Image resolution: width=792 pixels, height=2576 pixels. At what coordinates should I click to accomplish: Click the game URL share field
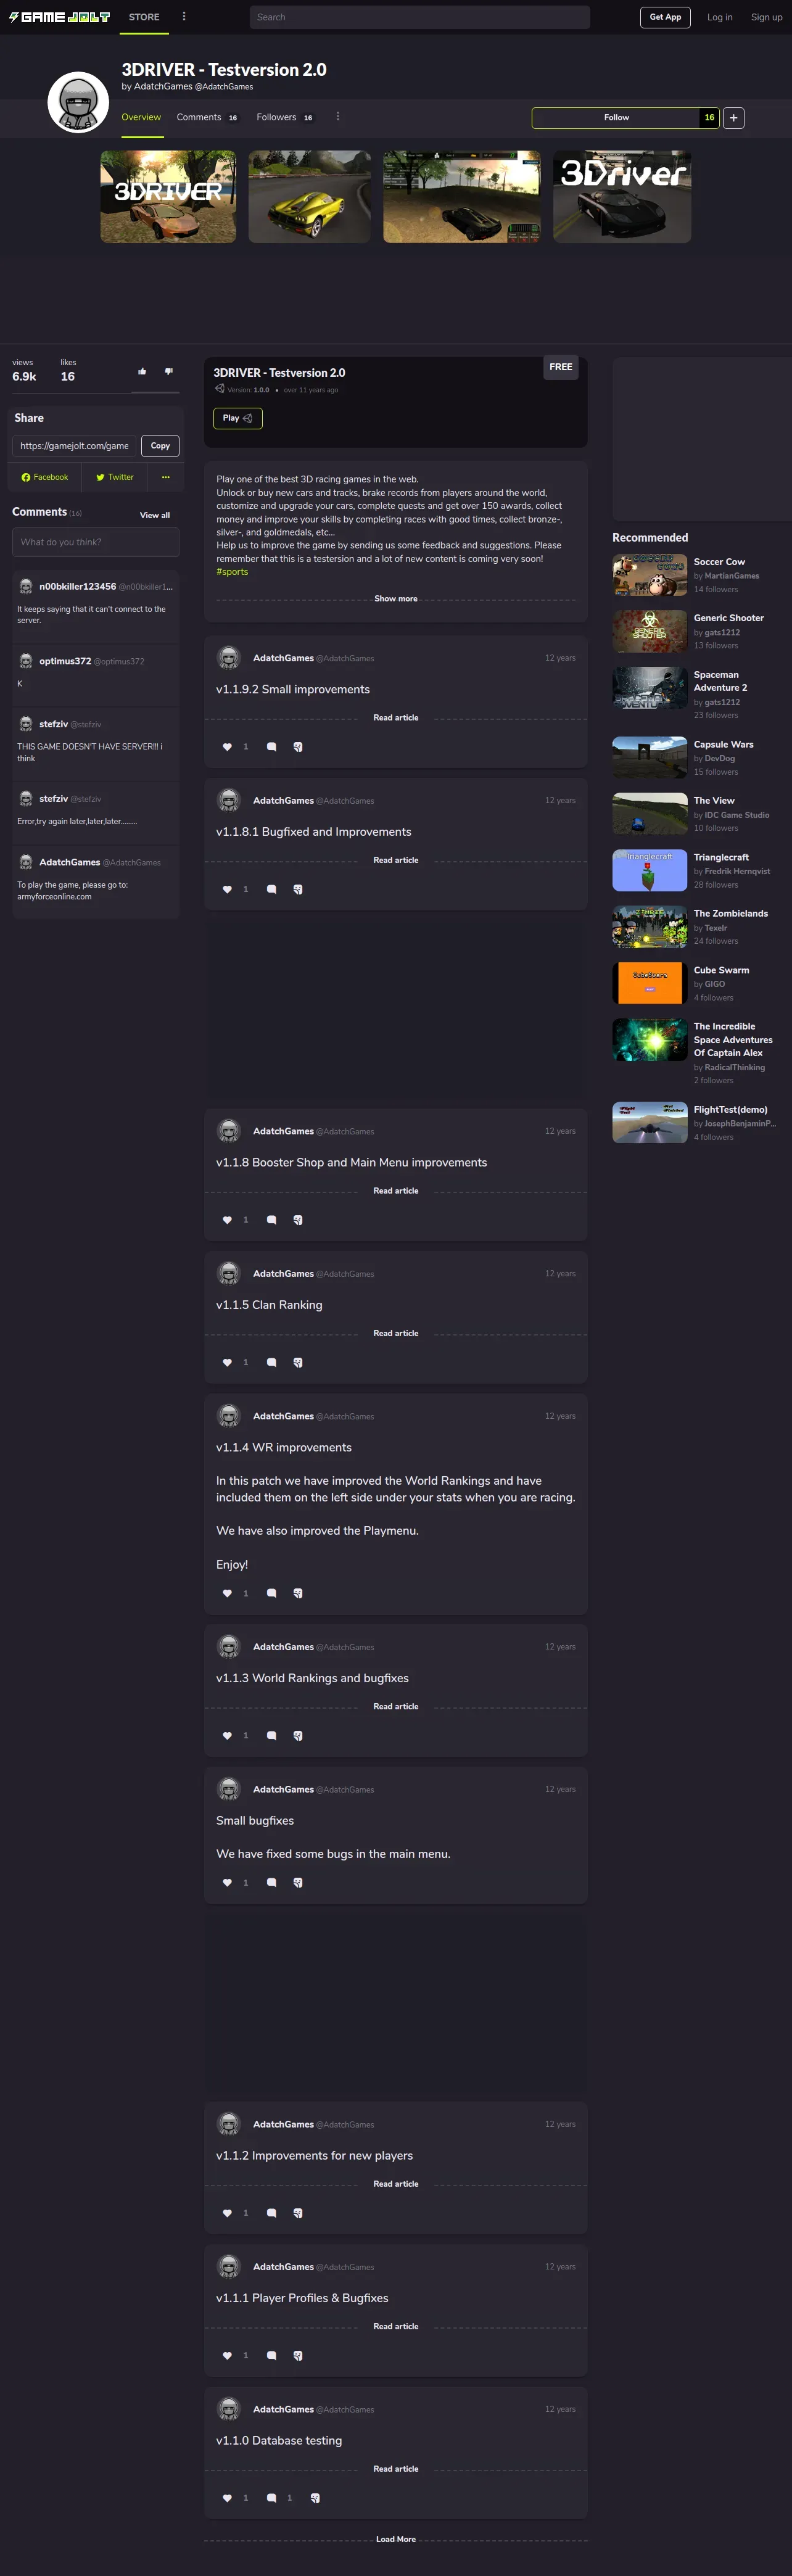tap(74, 446)
